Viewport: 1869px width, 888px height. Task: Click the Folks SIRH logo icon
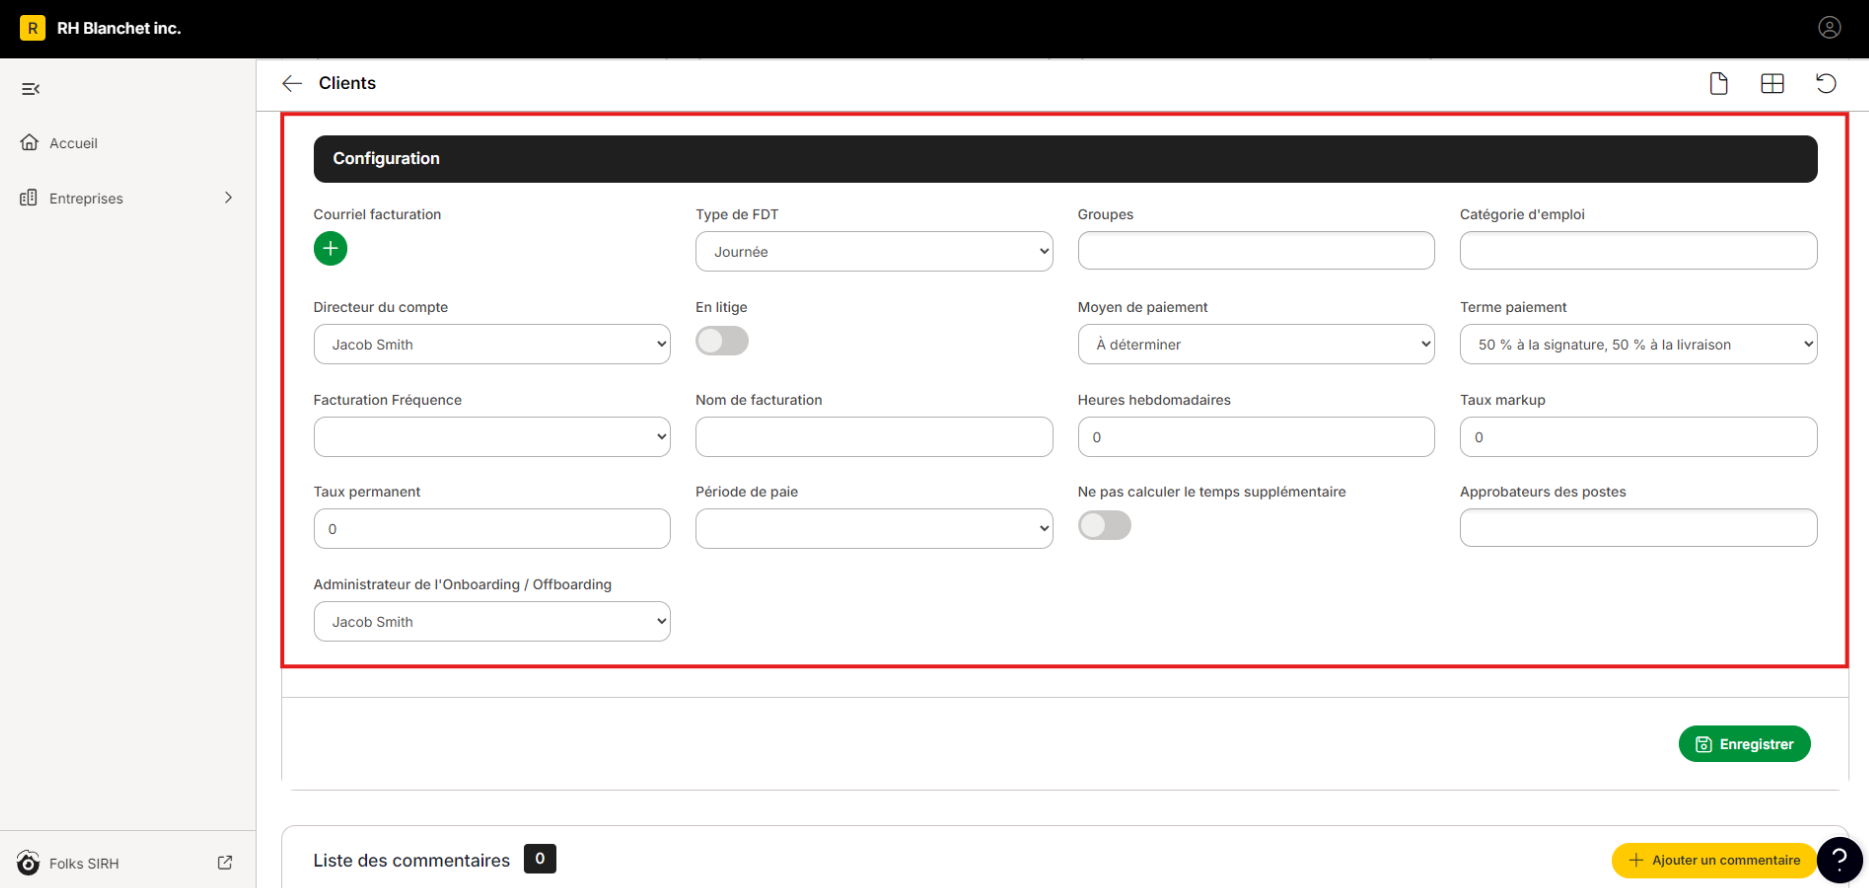coord(28,863)
